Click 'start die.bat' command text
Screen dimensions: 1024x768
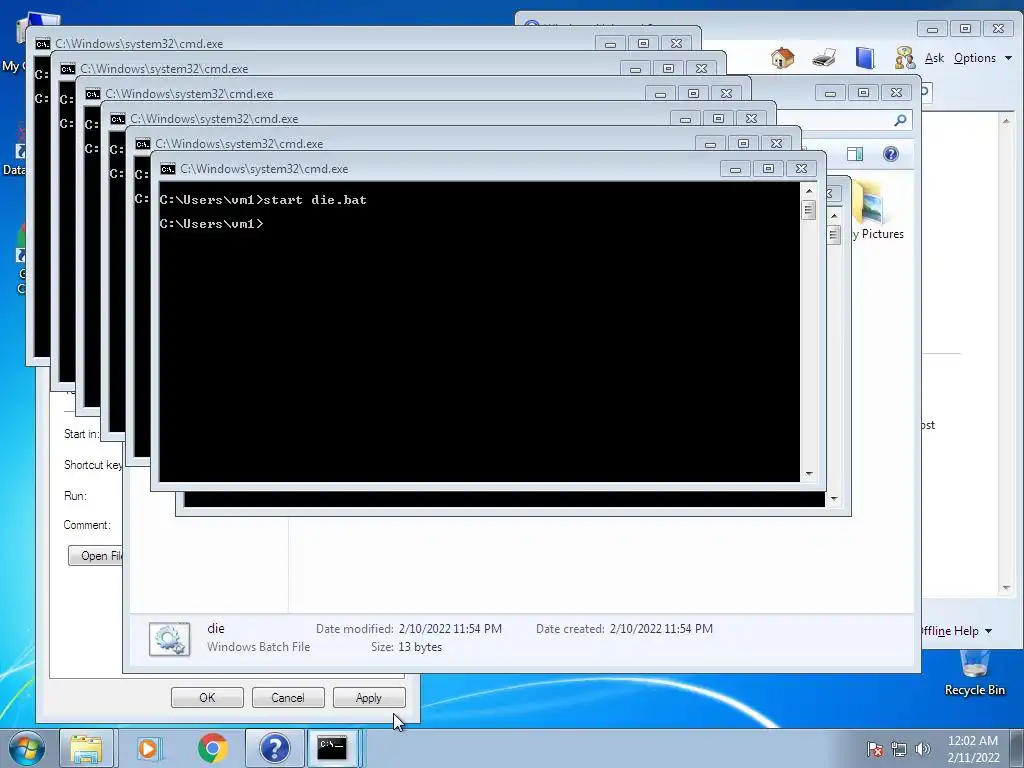tap(315, 200)
